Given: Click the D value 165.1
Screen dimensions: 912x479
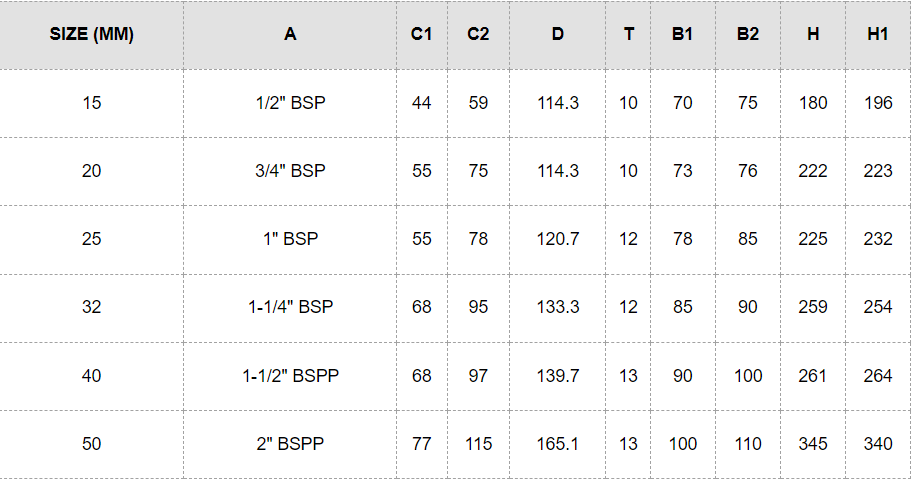Looking at the screenshot, I should [x=558, y=444].
